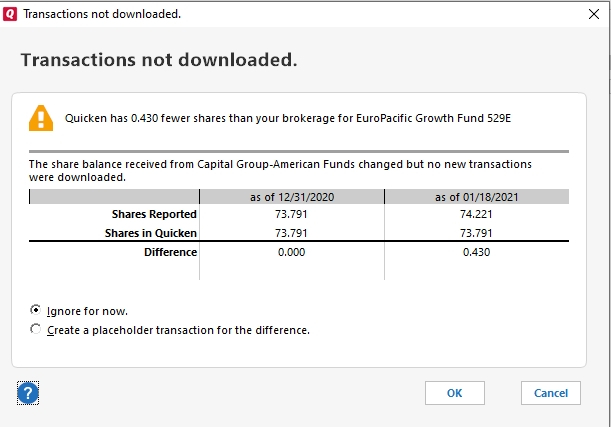Viewport: 611px width, 427px height.
Task: Select the 'Ignore for now' radio button
Action: [35, 310]
